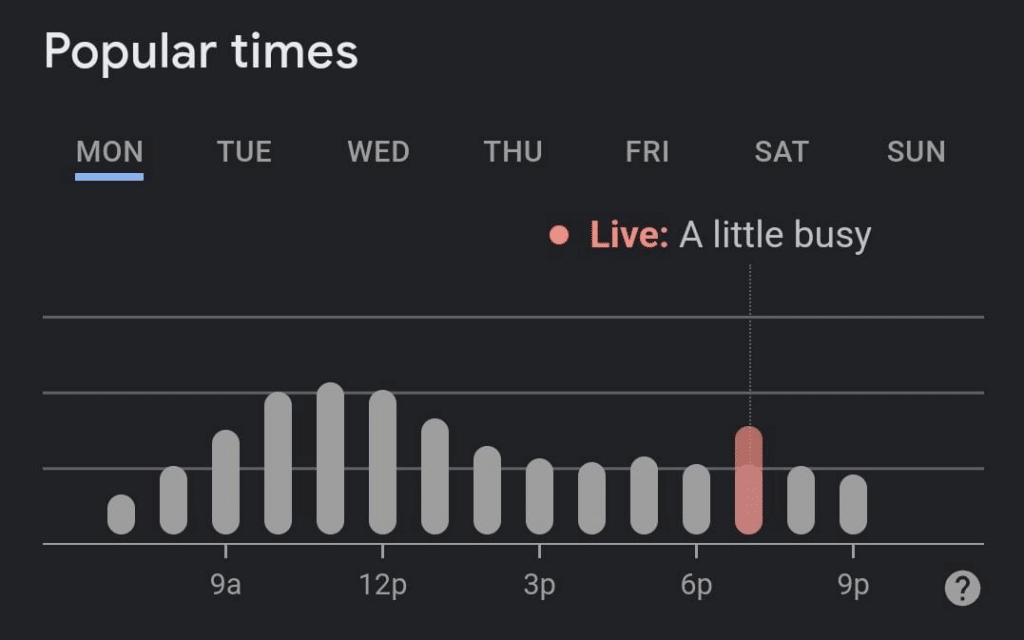This screenshot has height=640, width=1024.
Task: Select the THU day tab
Action: (x=513, y=152)
